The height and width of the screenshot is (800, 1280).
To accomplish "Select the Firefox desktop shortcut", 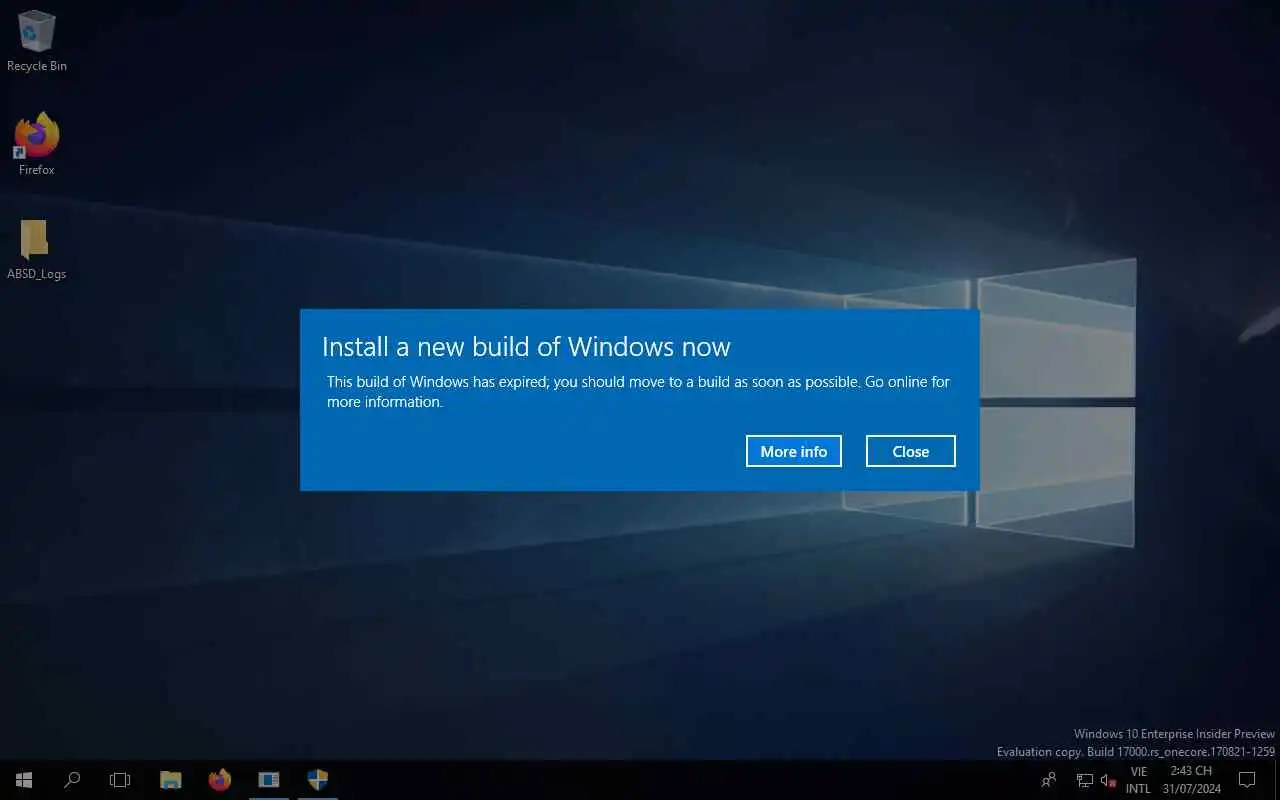I will pyautogui.click(x=37, y=145).
